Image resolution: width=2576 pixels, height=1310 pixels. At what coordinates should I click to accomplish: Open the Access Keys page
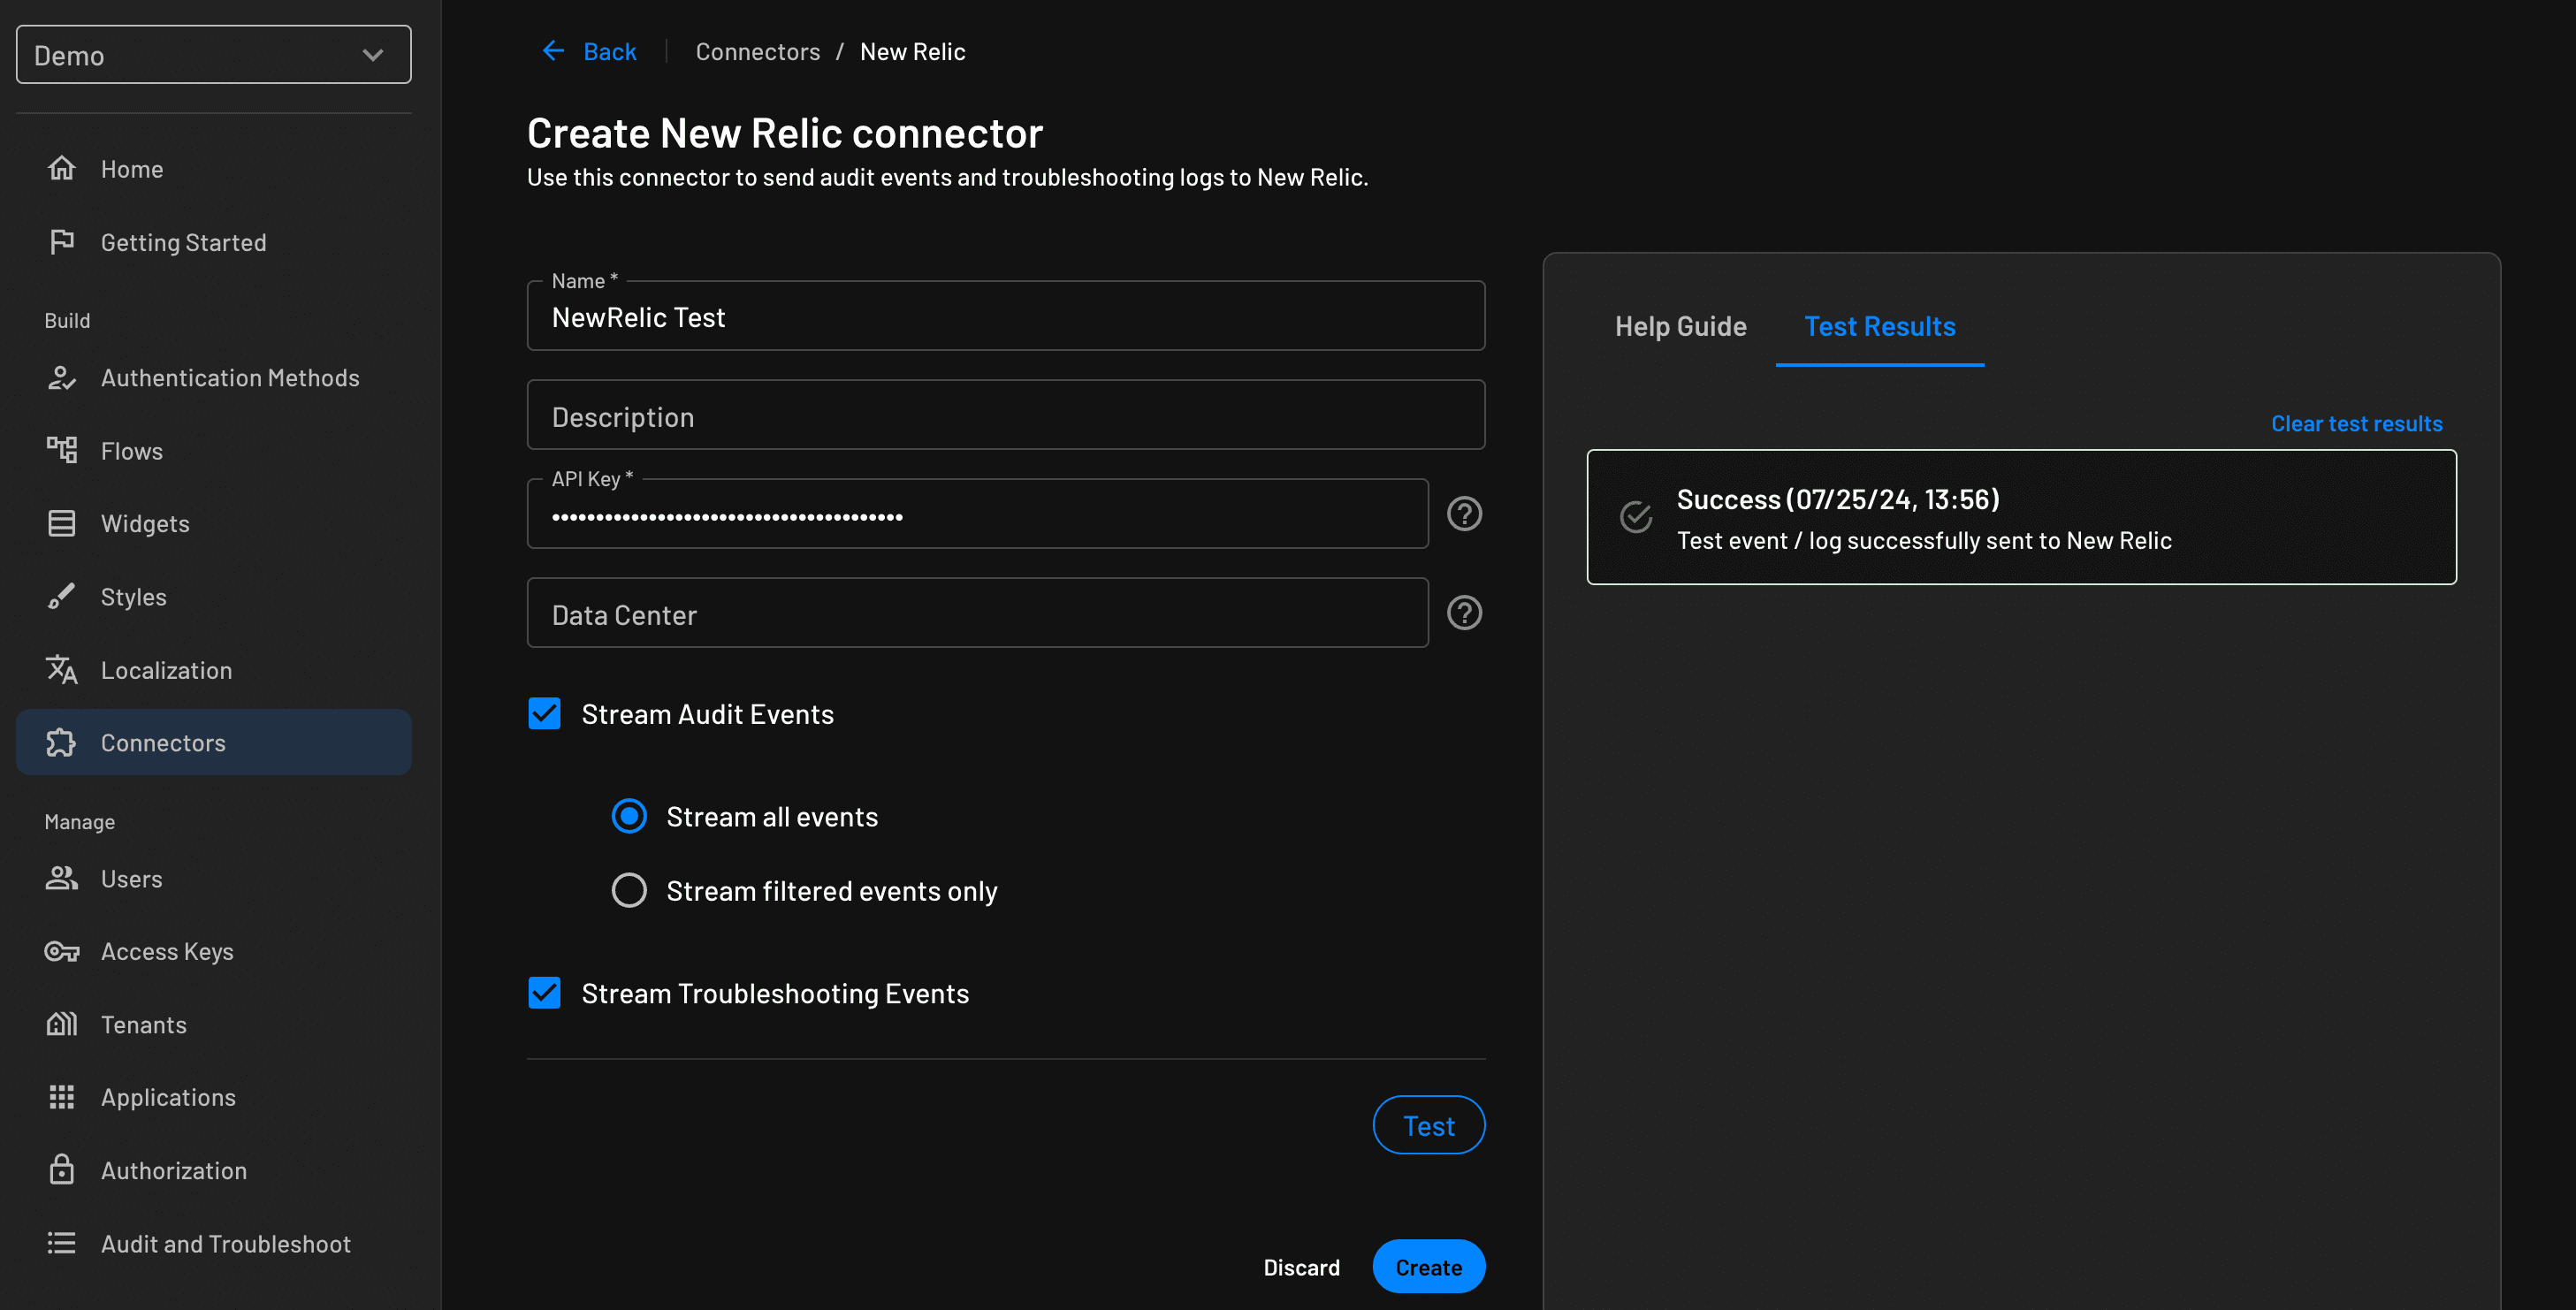point(167,951)
